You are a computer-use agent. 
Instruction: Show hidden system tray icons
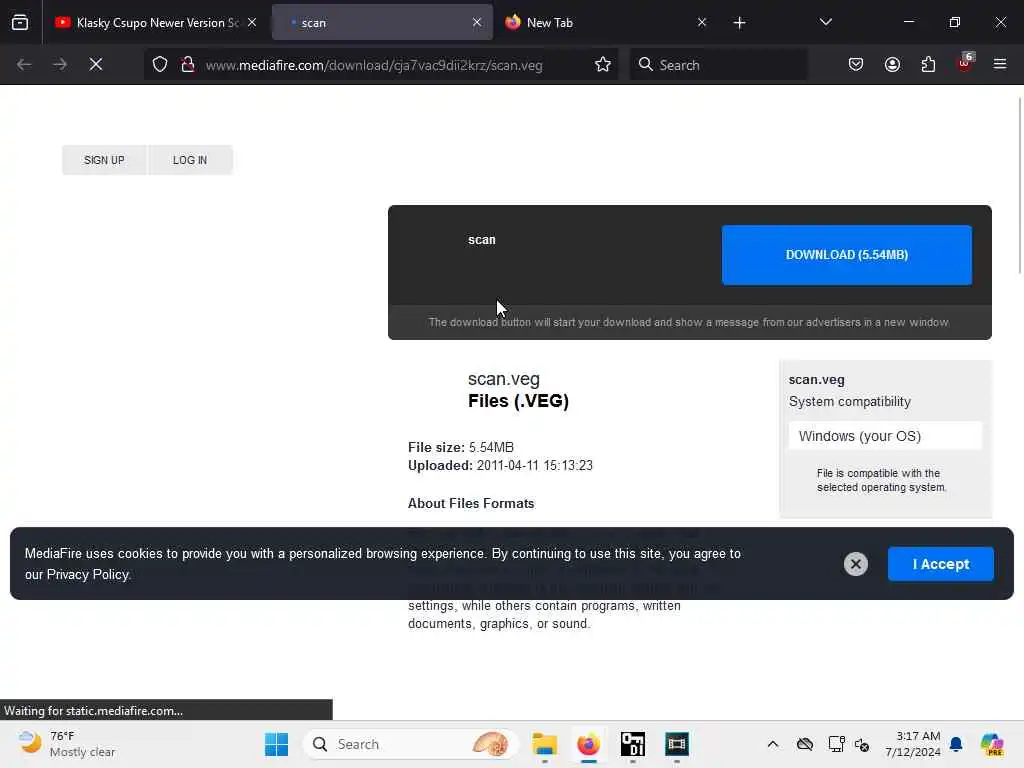[x=773, y=744]
